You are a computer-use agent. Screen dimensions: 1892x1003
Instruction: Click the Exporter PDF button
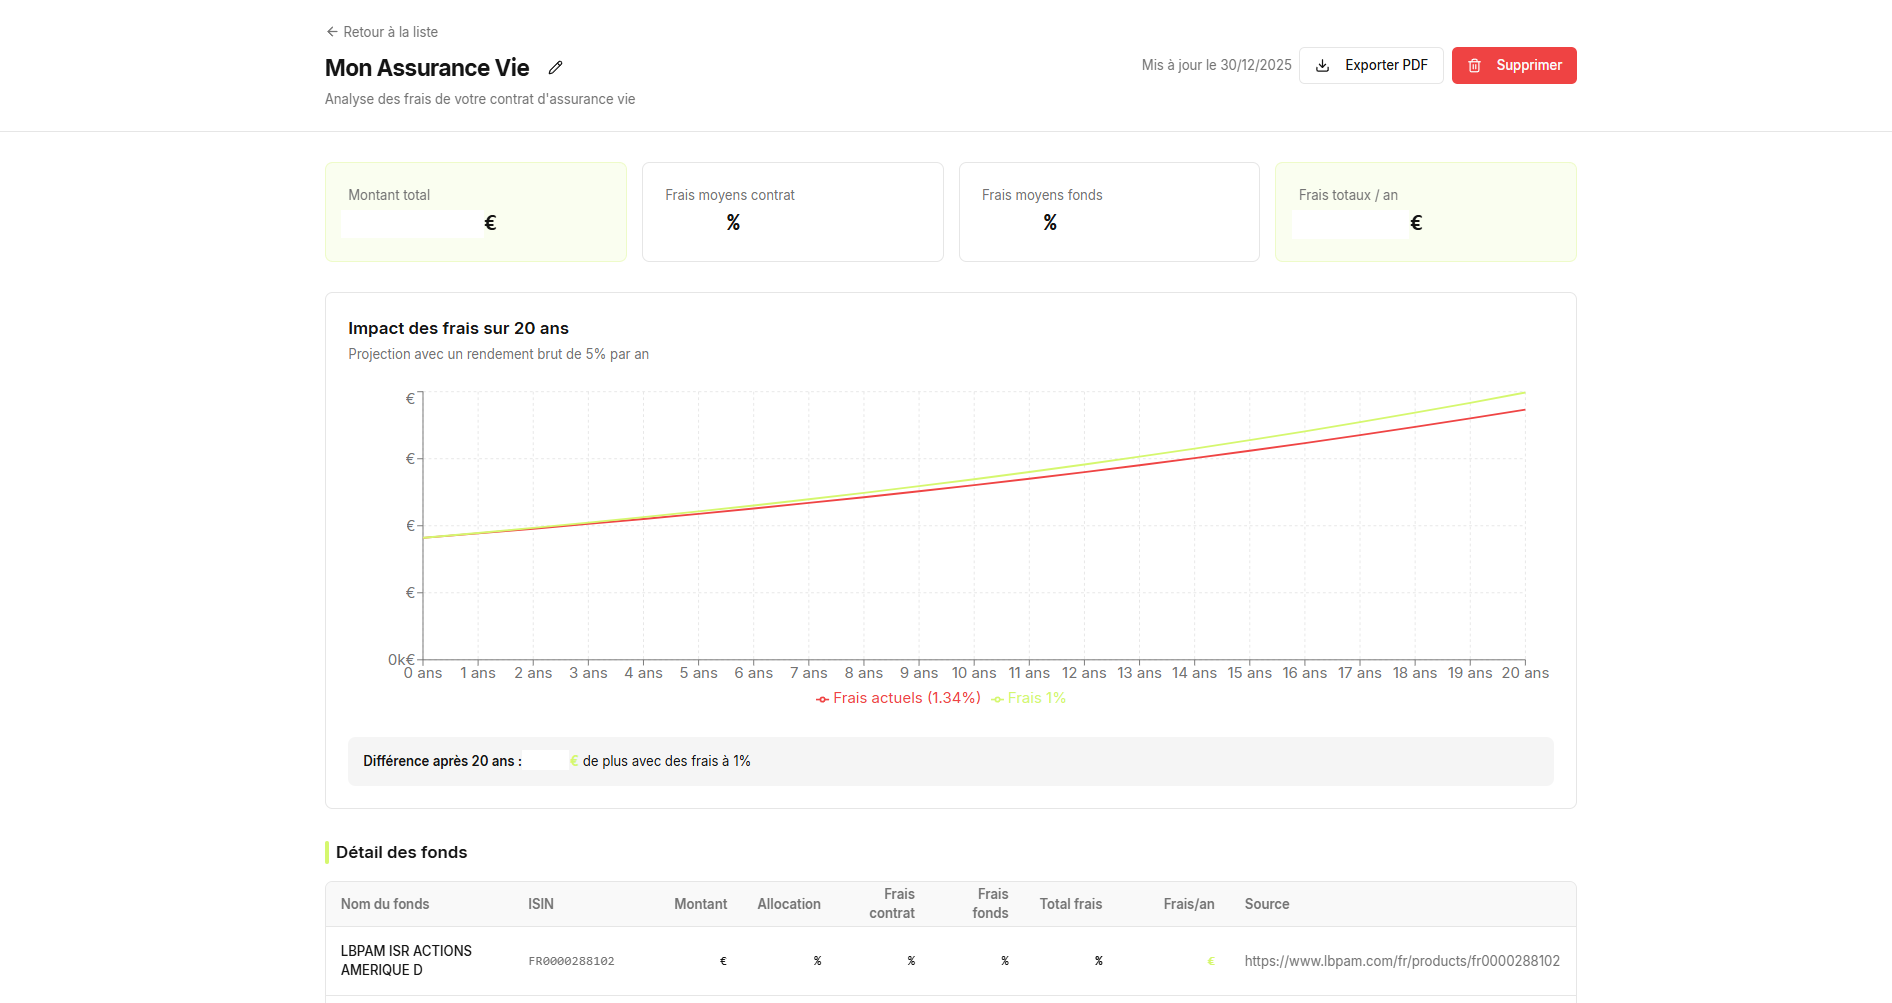click(1371, 65)
